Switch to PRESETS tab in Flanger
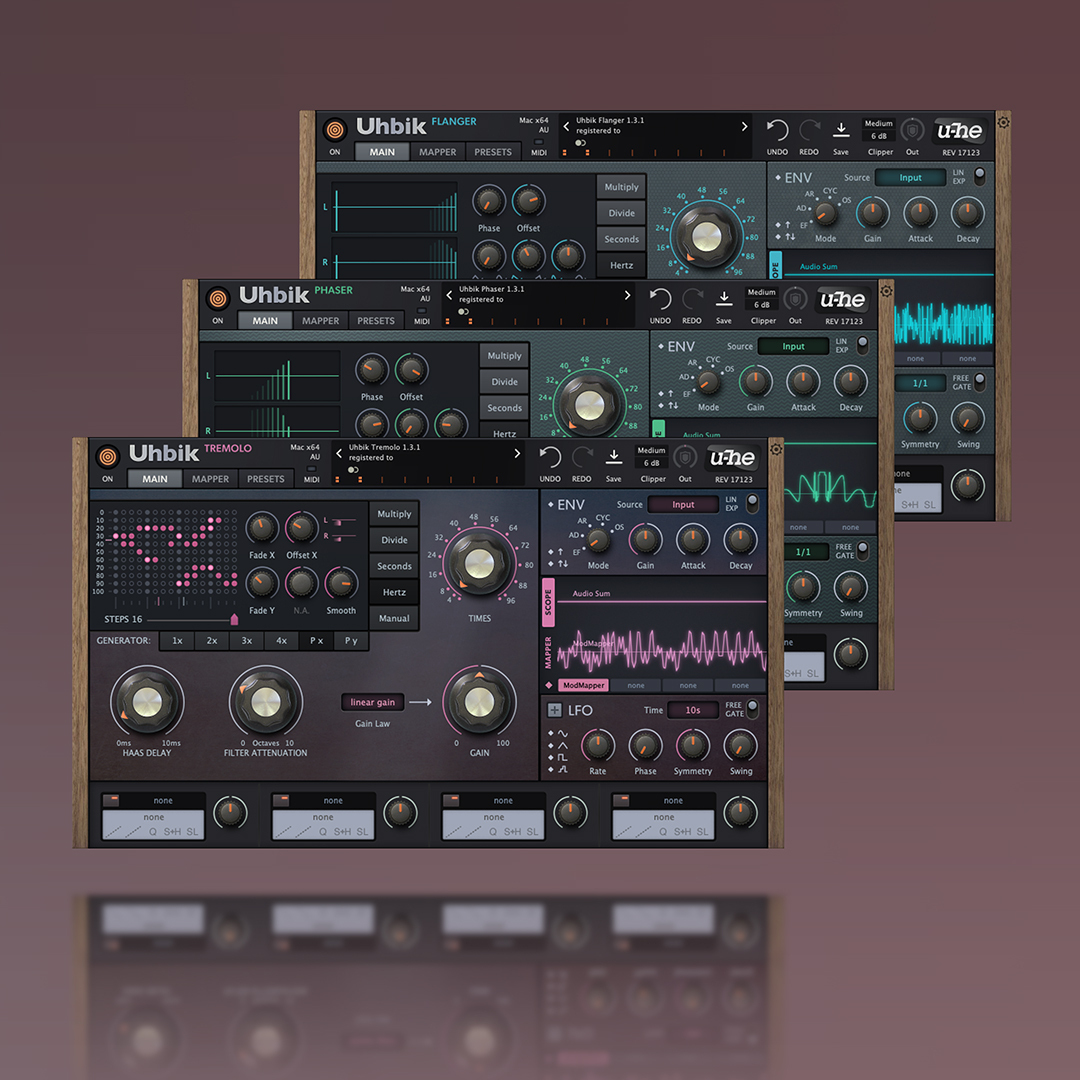 tap(493, 152)
